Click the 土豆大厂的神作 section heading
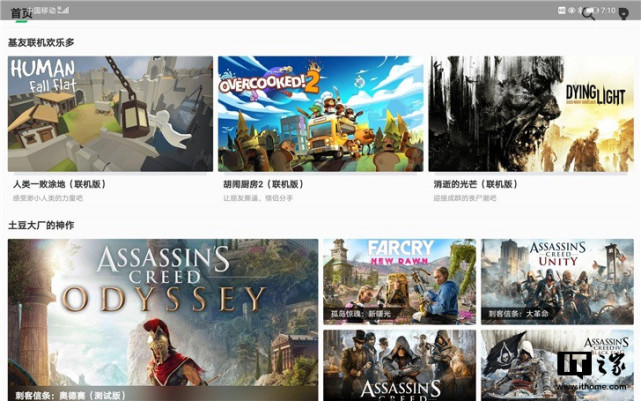This screenshot has width=641, height=401. tap(41, 225)
